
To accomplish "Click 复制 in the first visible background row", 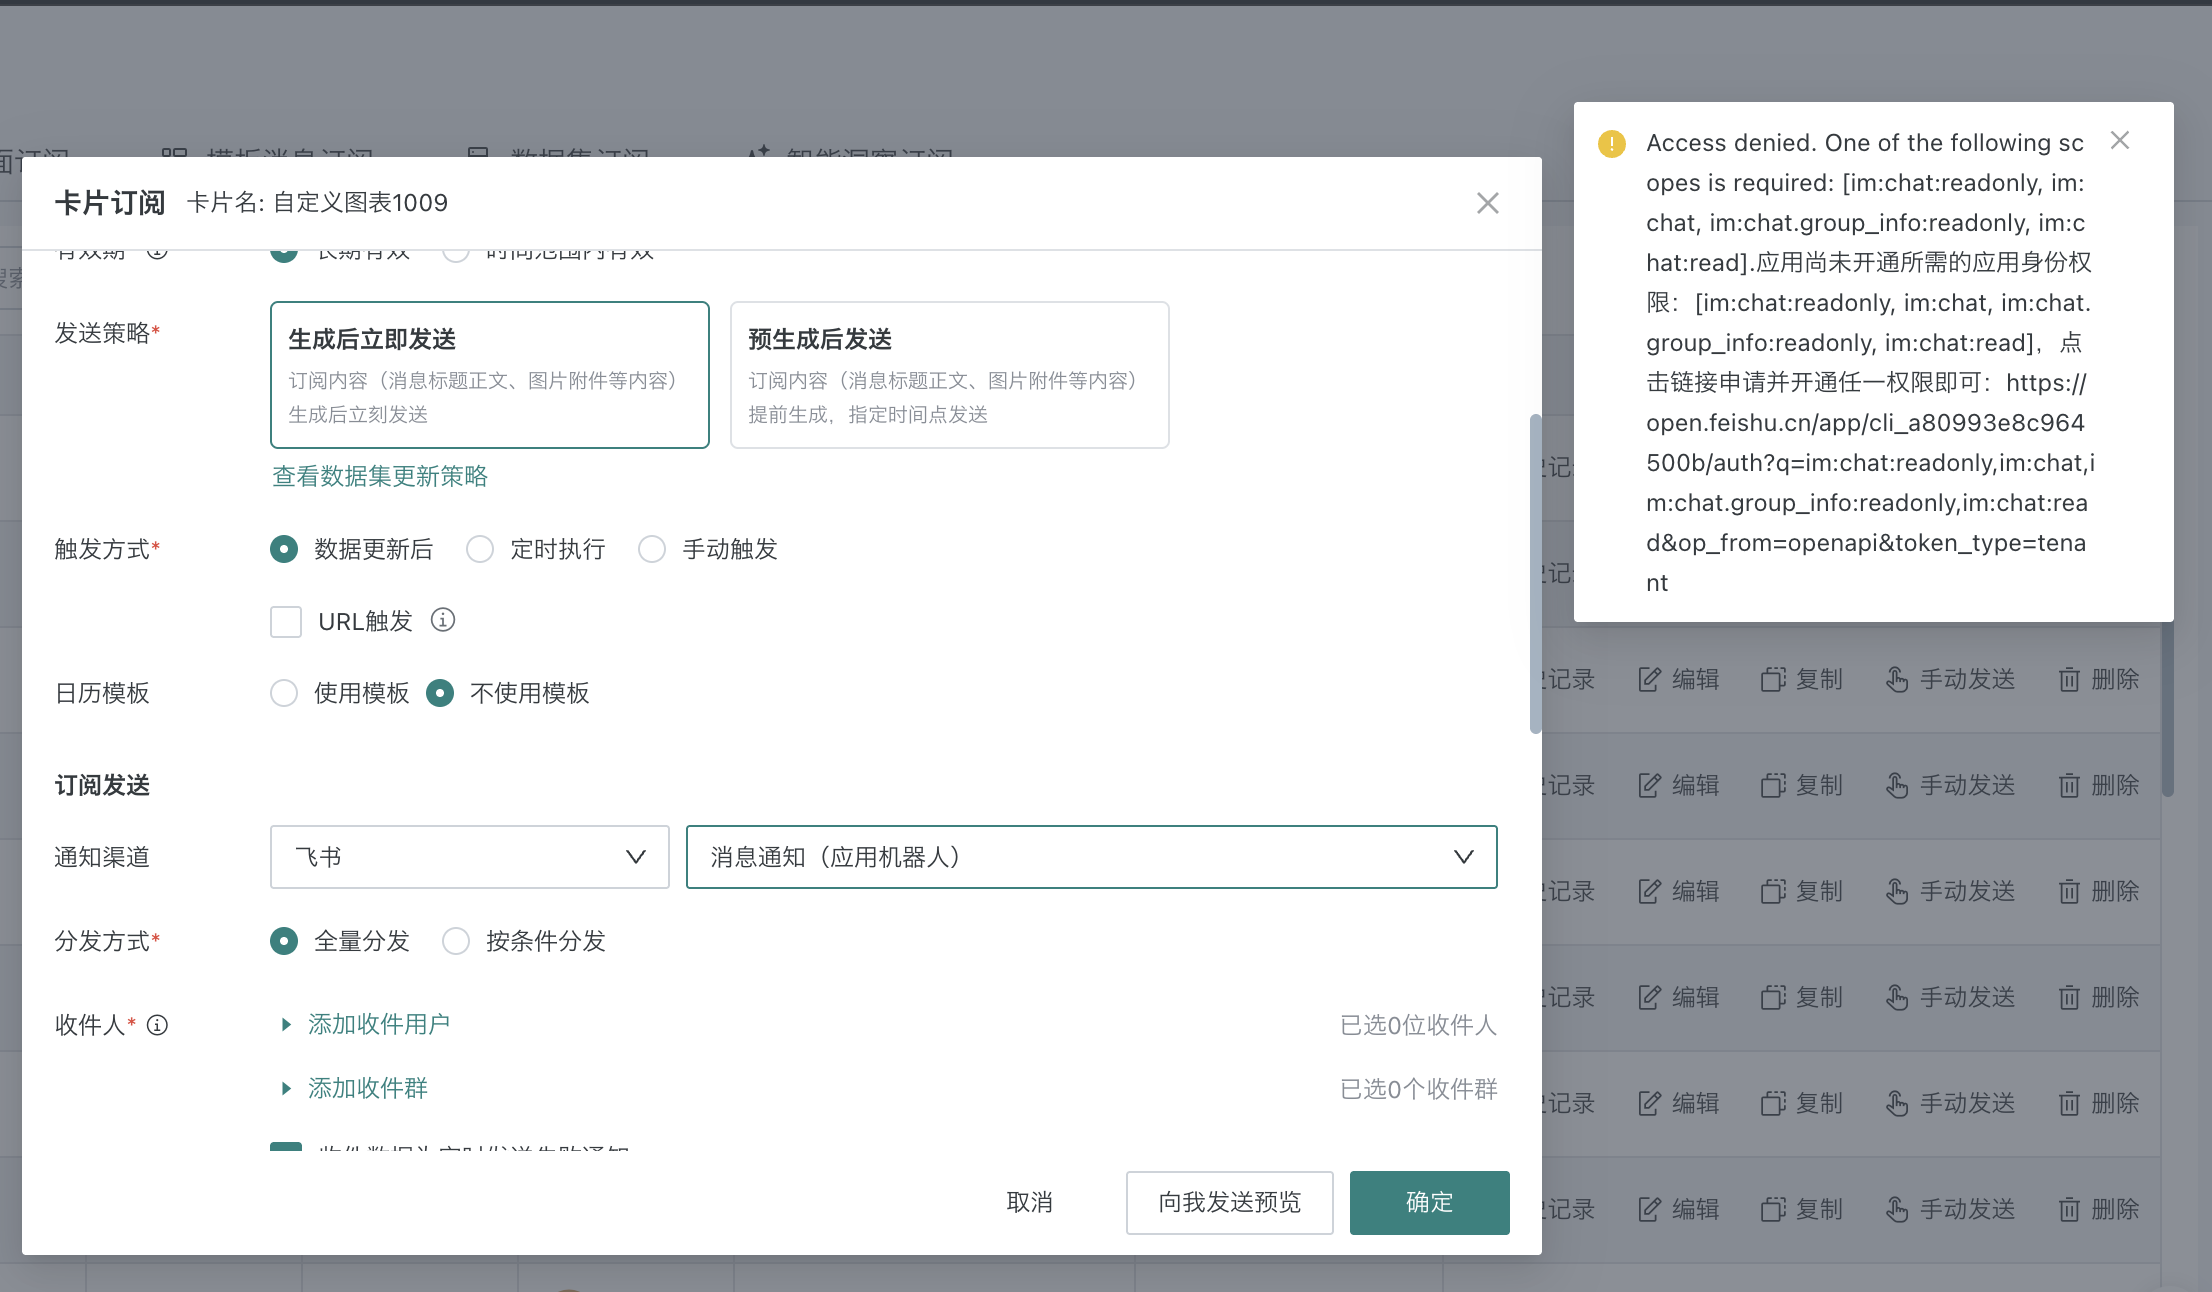I will [1802, 679].
